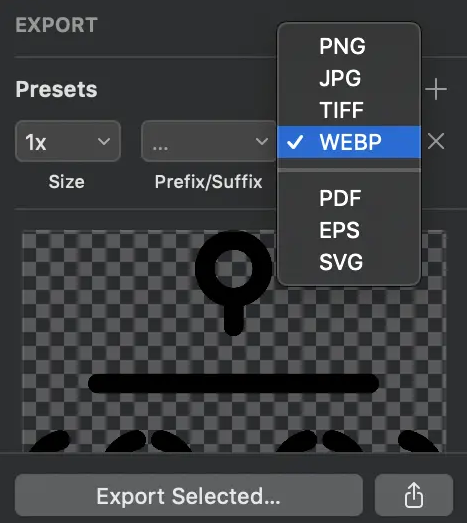Click the ring shape in the preview

[x=234, y=269]
